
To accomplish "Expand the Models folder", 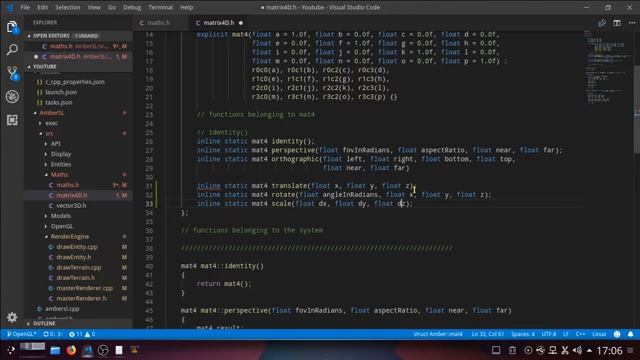I will [x=61, y=216].
